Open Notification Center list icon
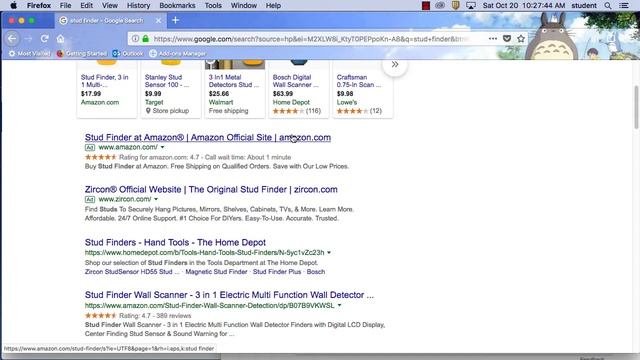This screenshot has width=640, height=360. (624, 6)
